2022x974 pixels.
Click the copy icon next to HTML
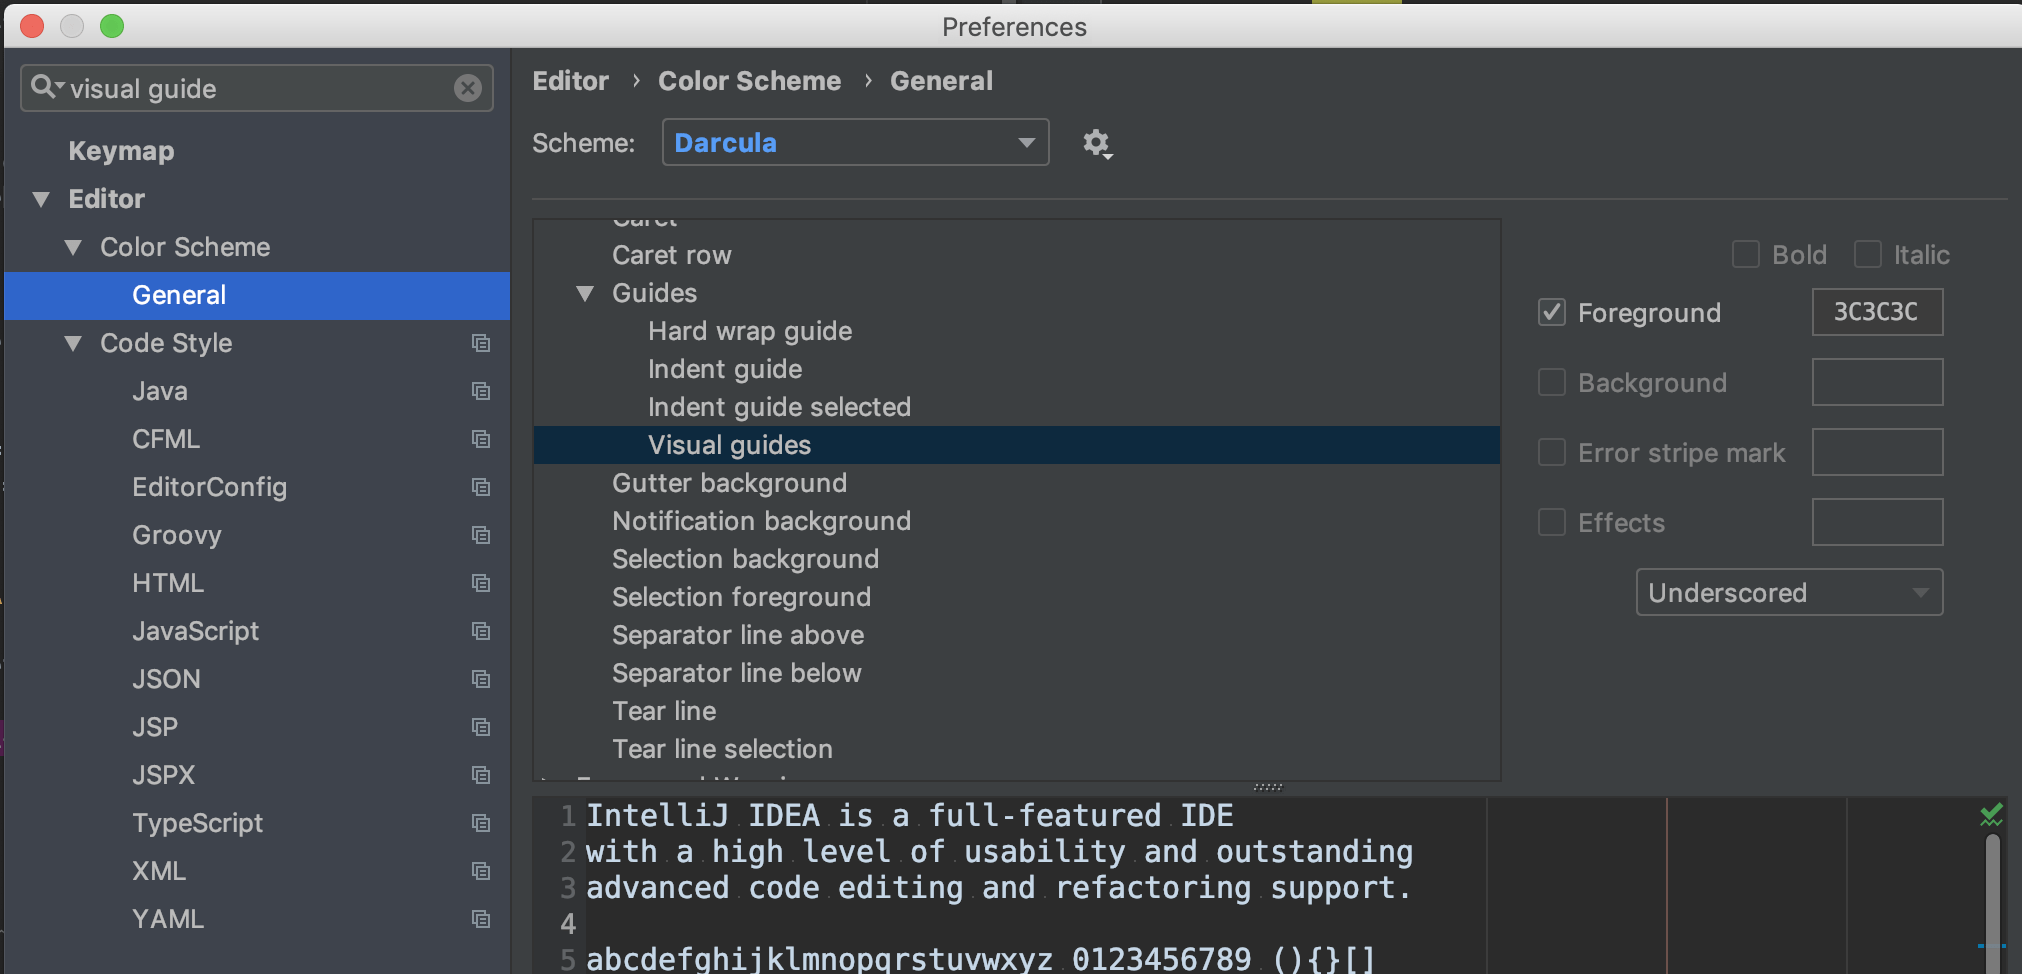[481, 583]
